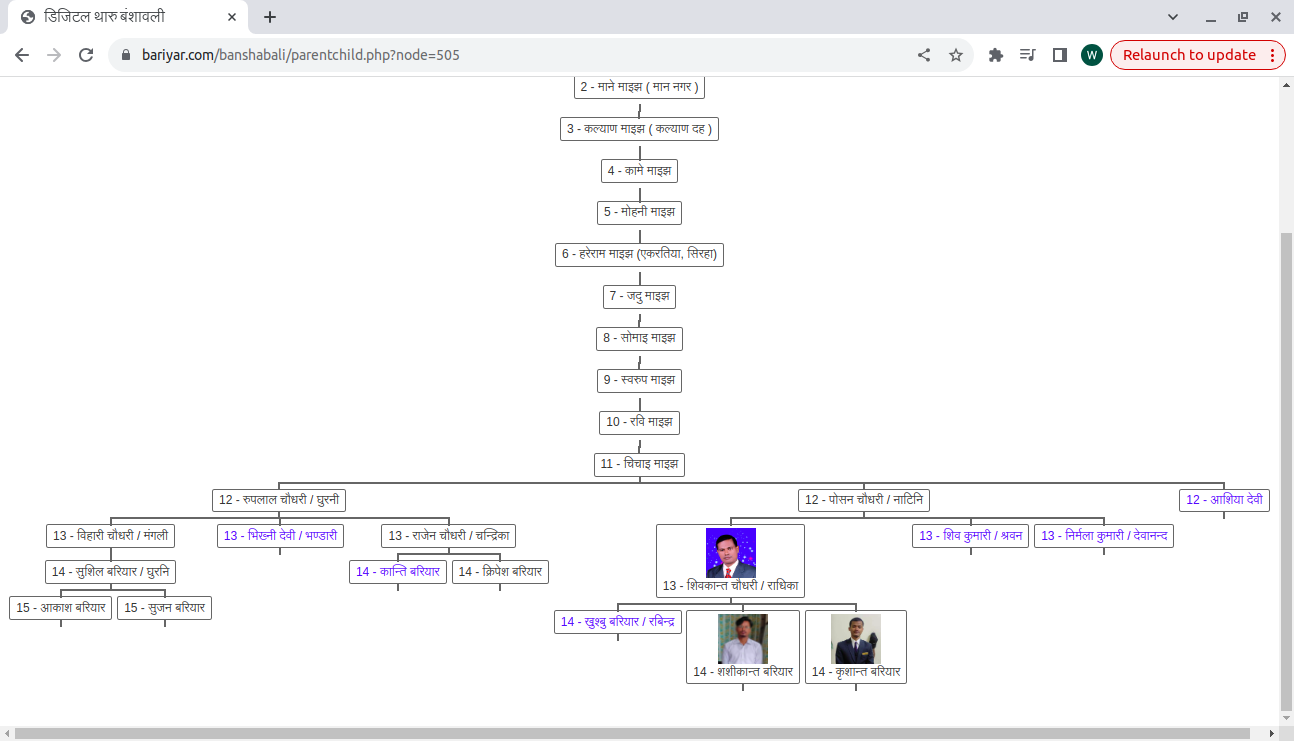Go back to the previous page
This screenshot has height=741, width=1294.
click(22, 55)
